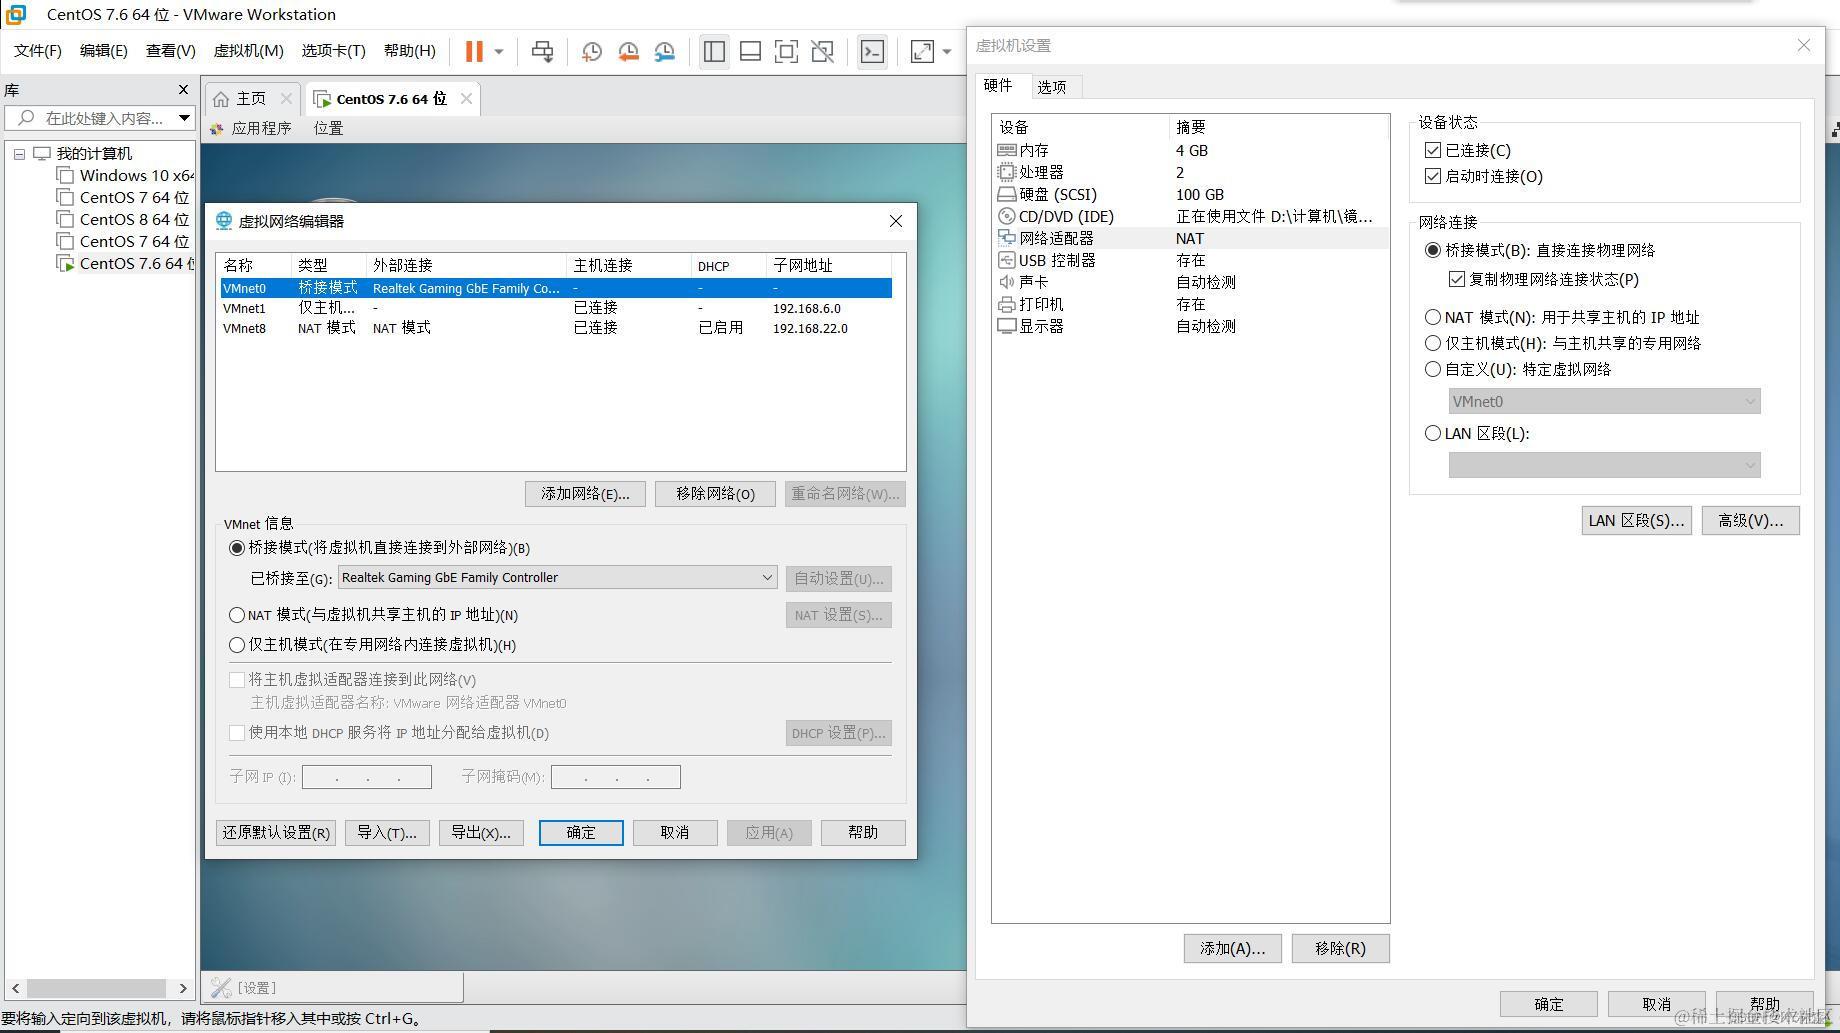Close the CentOS 7.6 64 位 tab
1840x1033 pixels.
pos(466,98)
